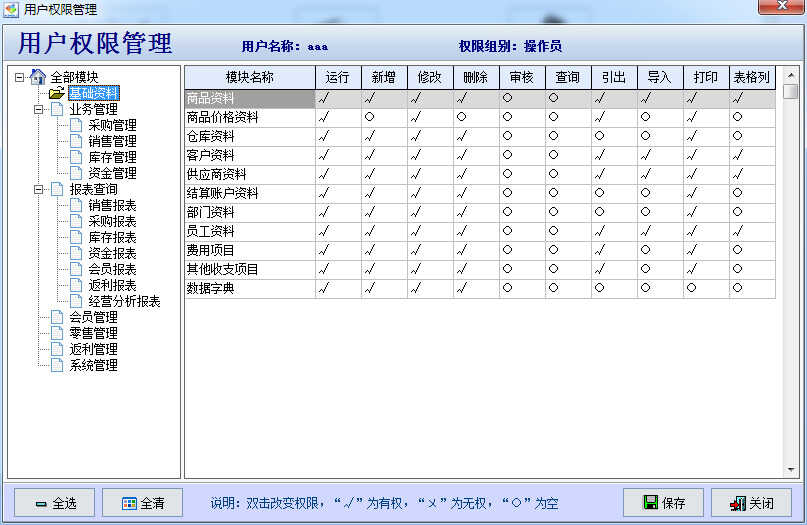Toggle 删除 permission for 部门资料
This screenshot has width=807, height=525.
477,212
